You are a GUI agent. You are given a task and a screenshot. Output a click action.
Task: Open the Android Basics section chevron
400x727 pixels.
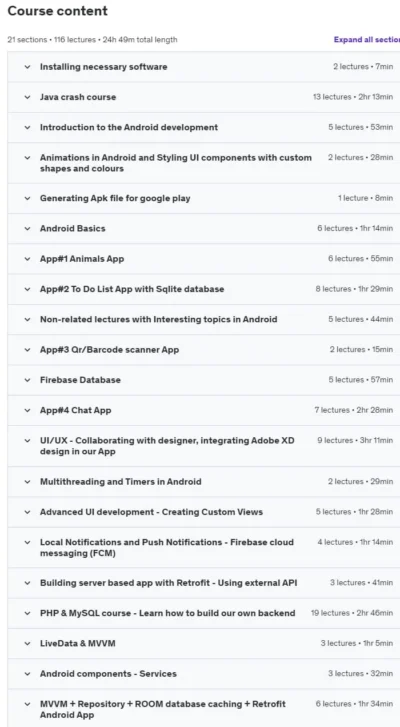click(27, 228)
